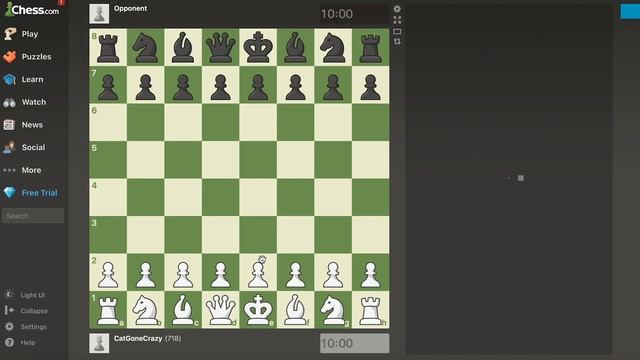
Task: Click the empty e4 square
Action: [258, 198]
